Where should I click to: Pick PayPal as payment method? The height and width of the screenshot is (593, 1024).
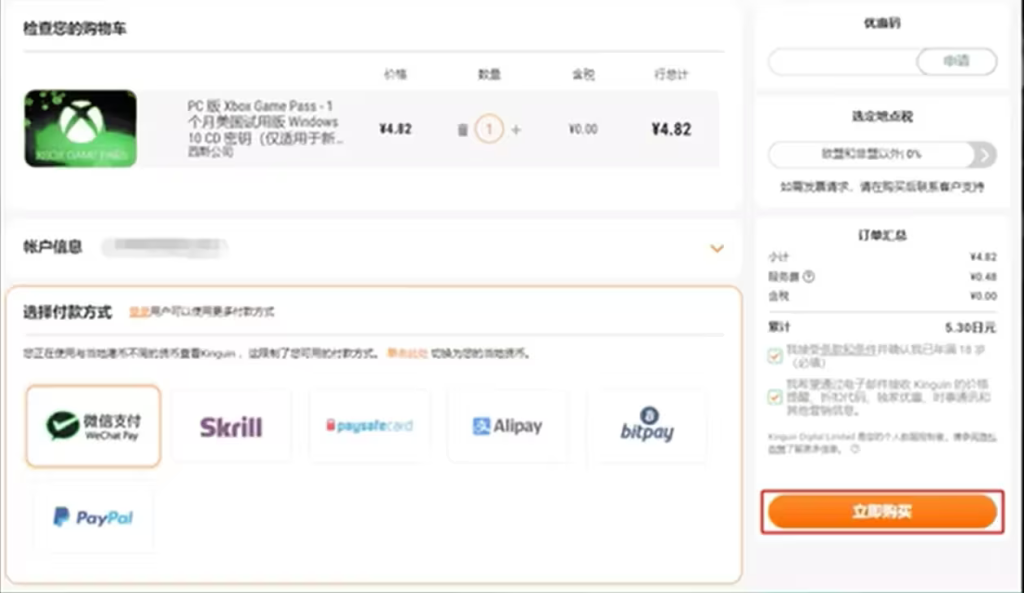click(93, 517)
